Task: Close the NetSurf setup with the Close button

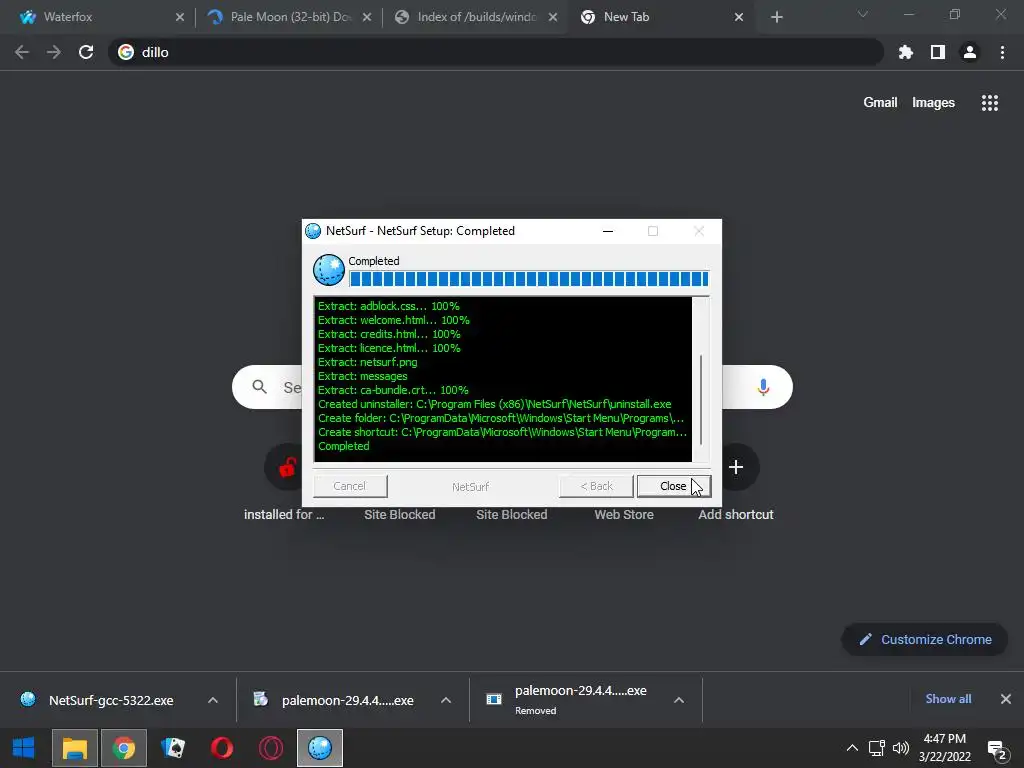Action: point(673,486)
